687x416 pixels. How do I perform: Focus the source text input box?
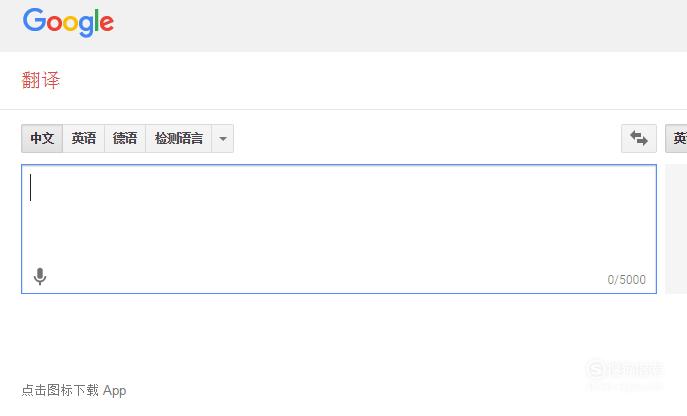(x=339, y=229)
